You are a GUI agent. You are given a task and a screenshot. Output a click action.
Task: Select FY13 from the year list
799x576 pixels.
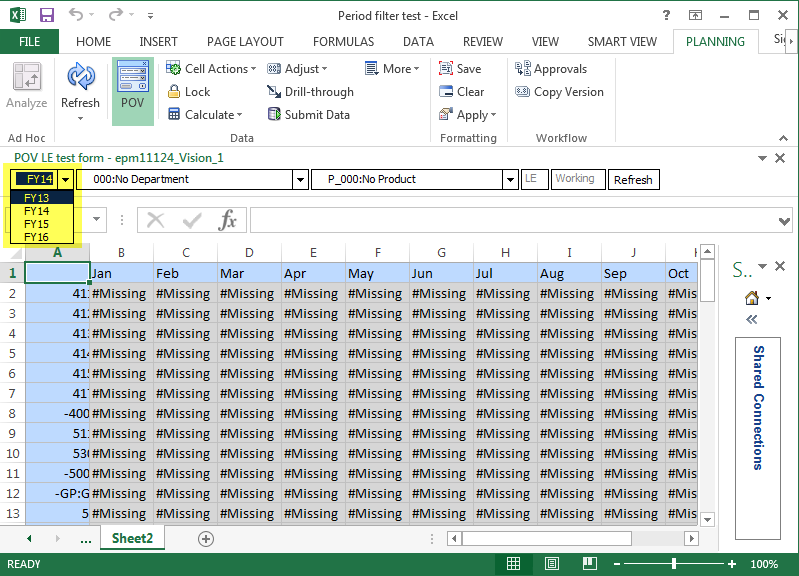click(42, 198)
